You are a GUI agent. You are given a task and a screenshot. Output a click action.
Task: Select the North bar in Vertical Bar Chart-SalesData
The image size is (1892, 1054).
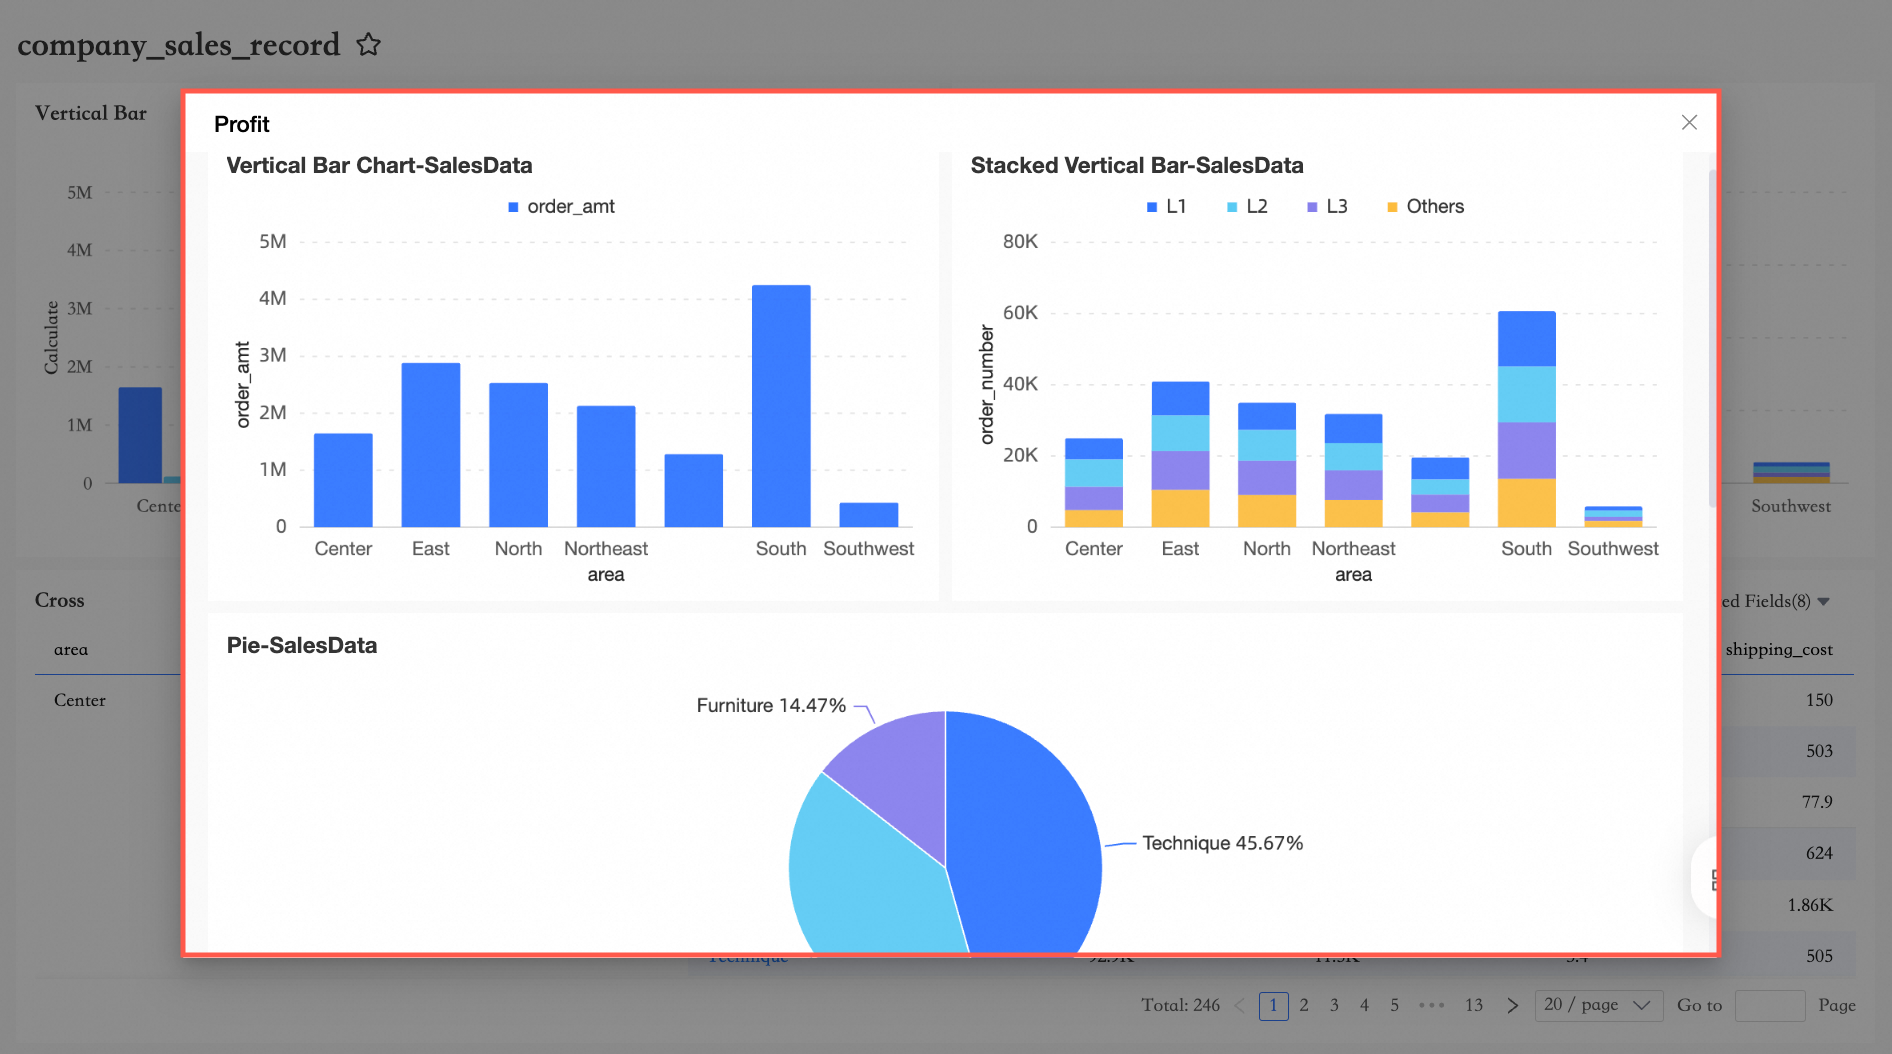518,455
